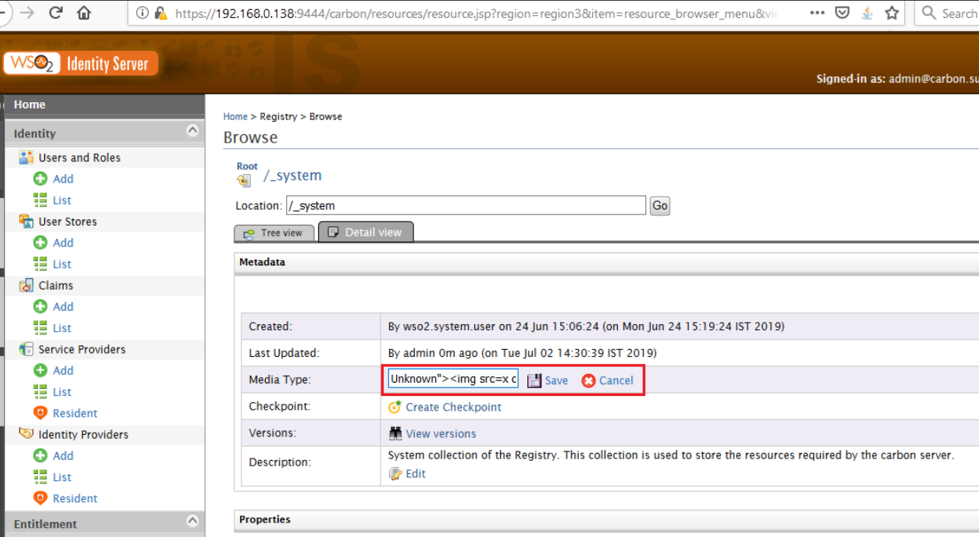Click the Save link for Media Type

[x=556, y=380]
